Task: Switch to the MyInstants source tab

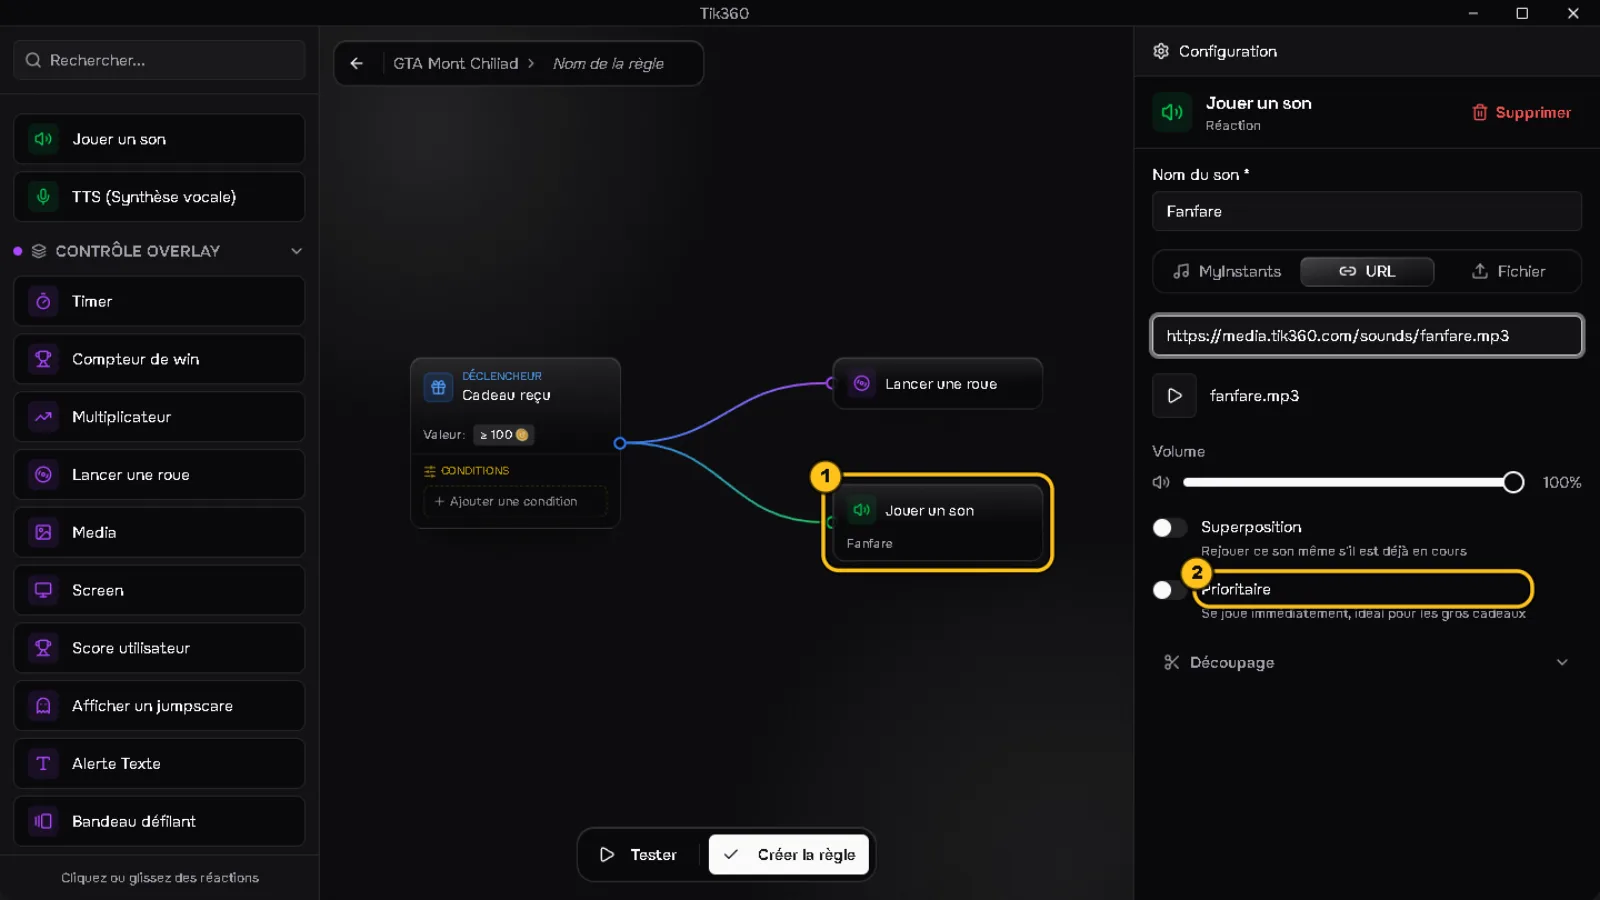Action: 1227,271
